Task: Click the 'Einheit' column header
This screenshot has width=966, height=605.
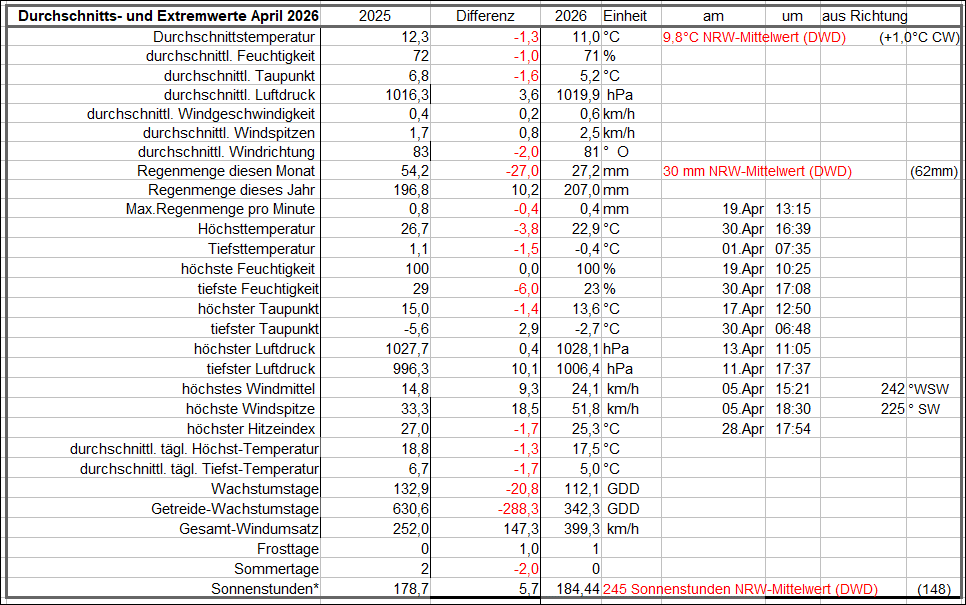Action: coord(625,17)
